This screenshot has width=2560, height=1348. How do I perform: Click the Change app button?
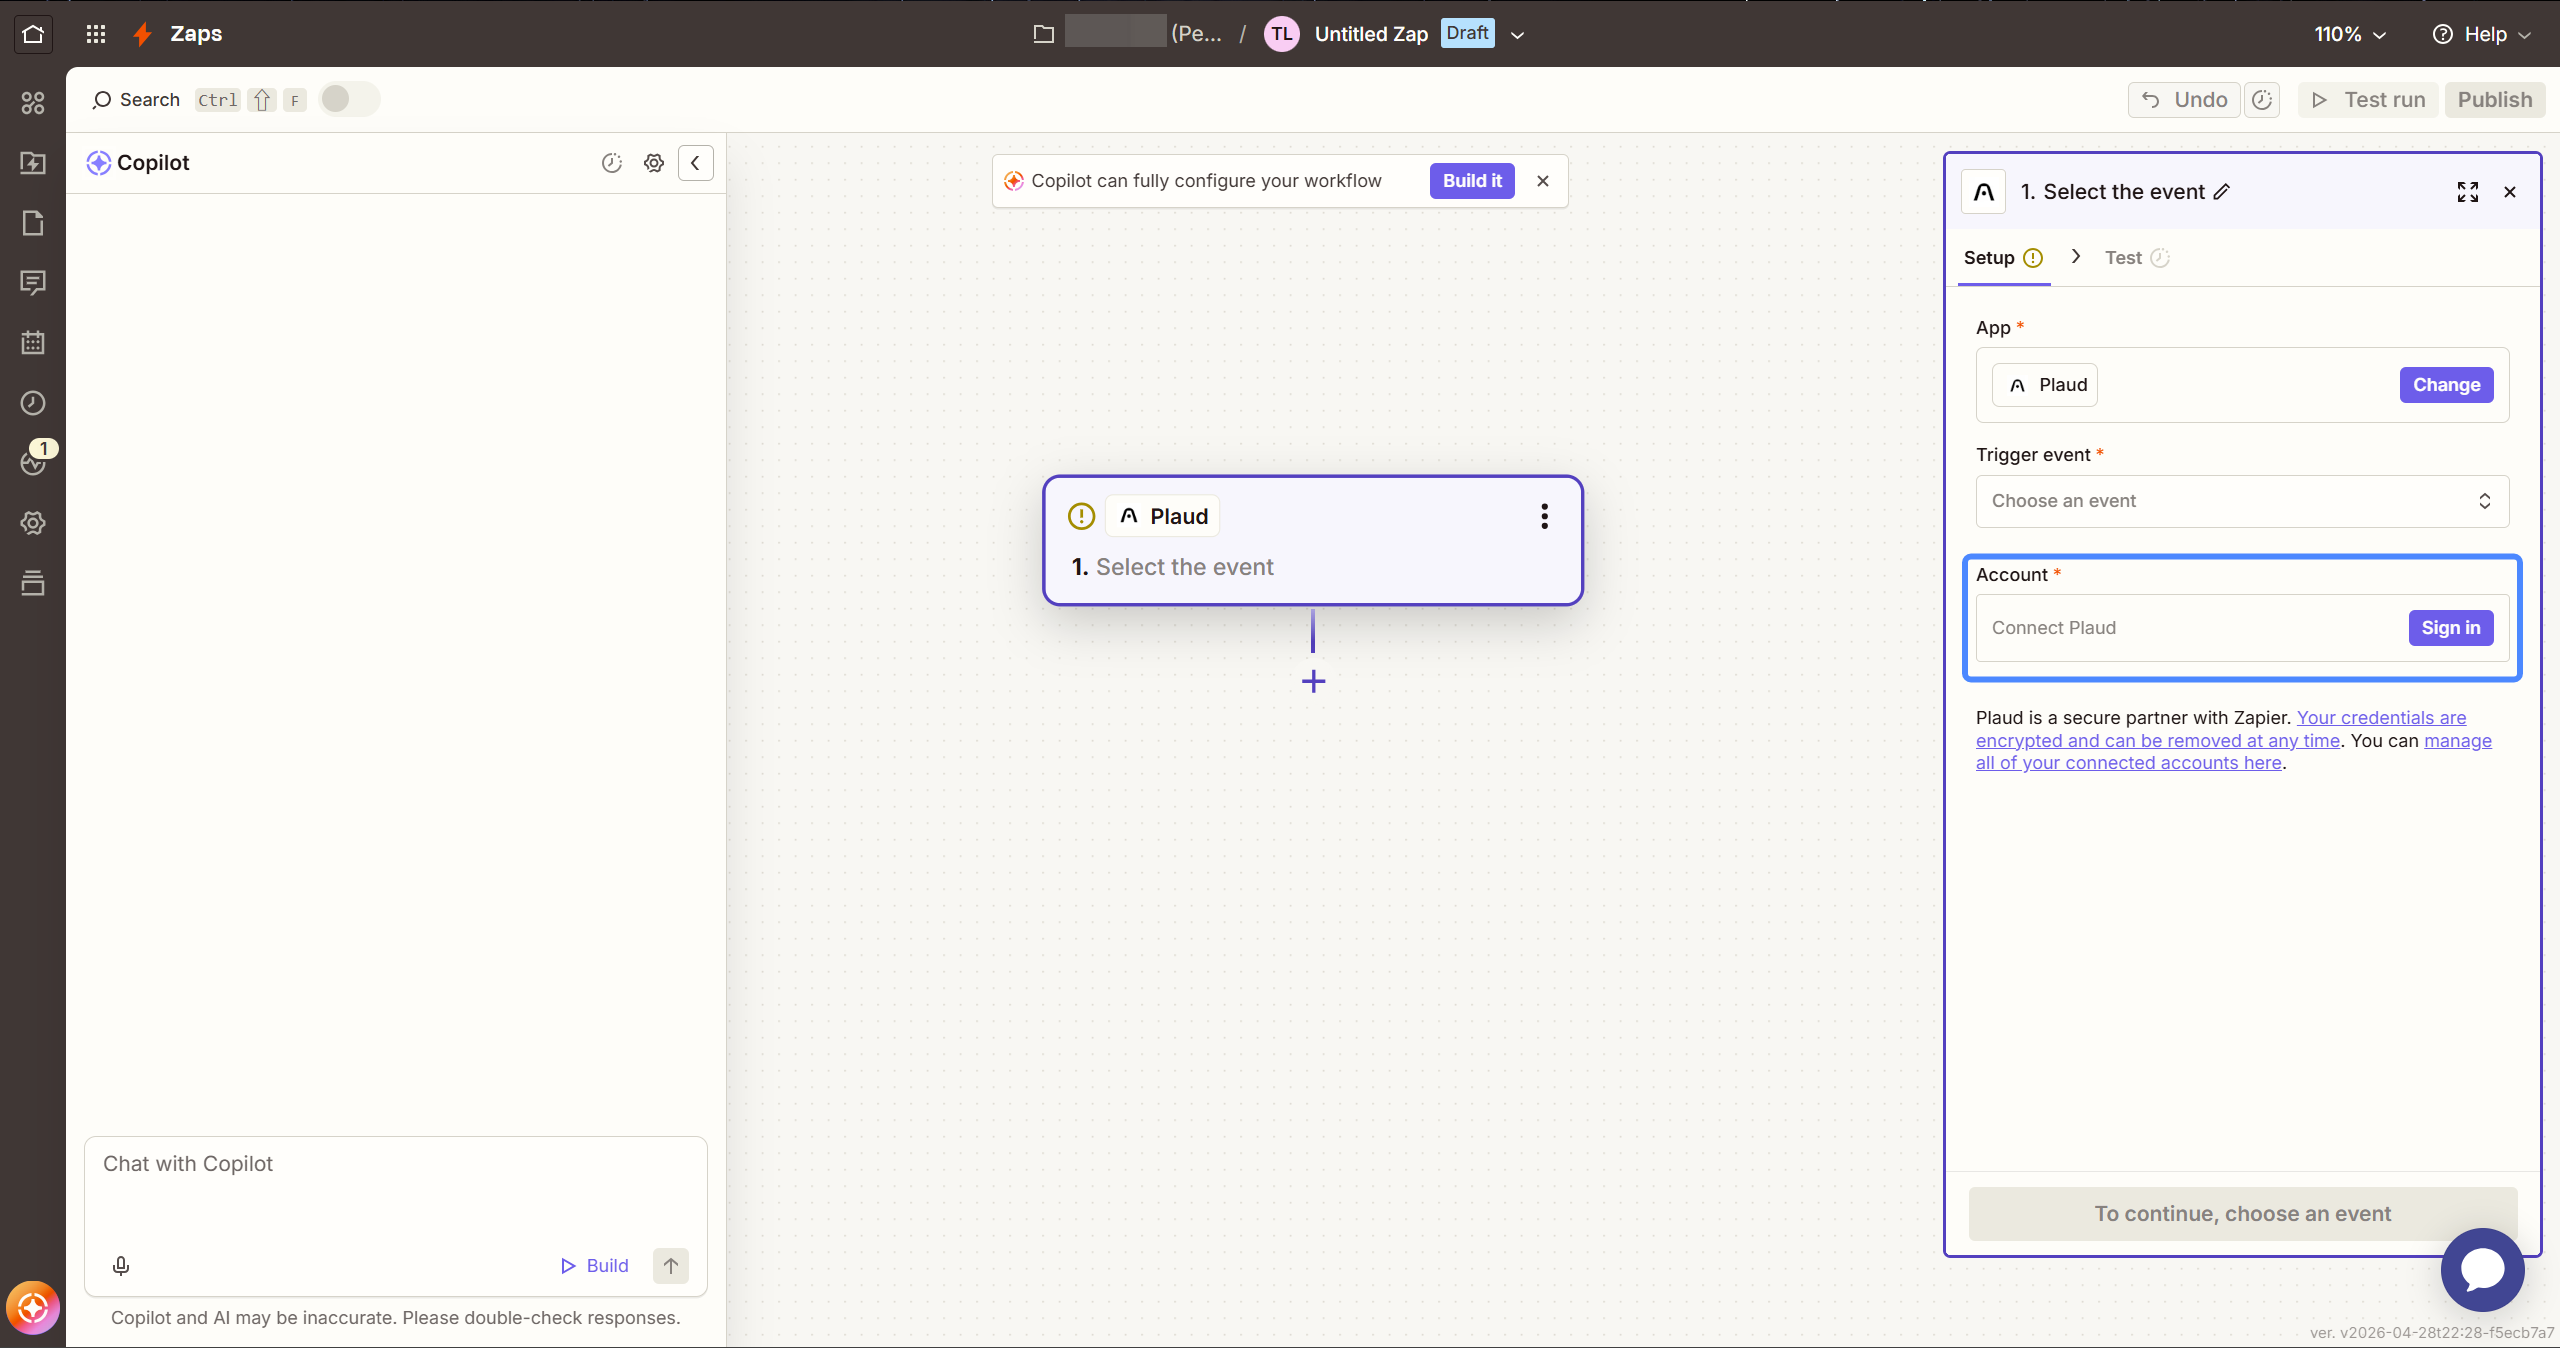point(2446,385)
